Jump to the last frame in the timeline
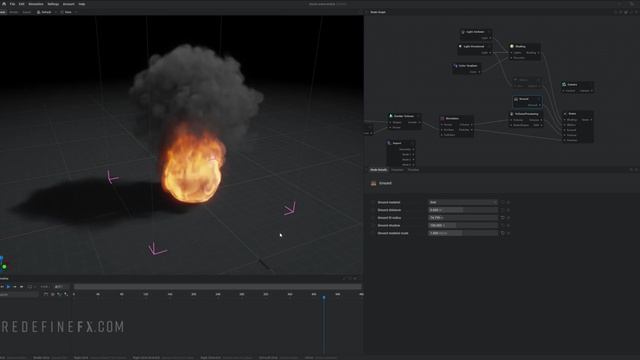 [22, 287]
